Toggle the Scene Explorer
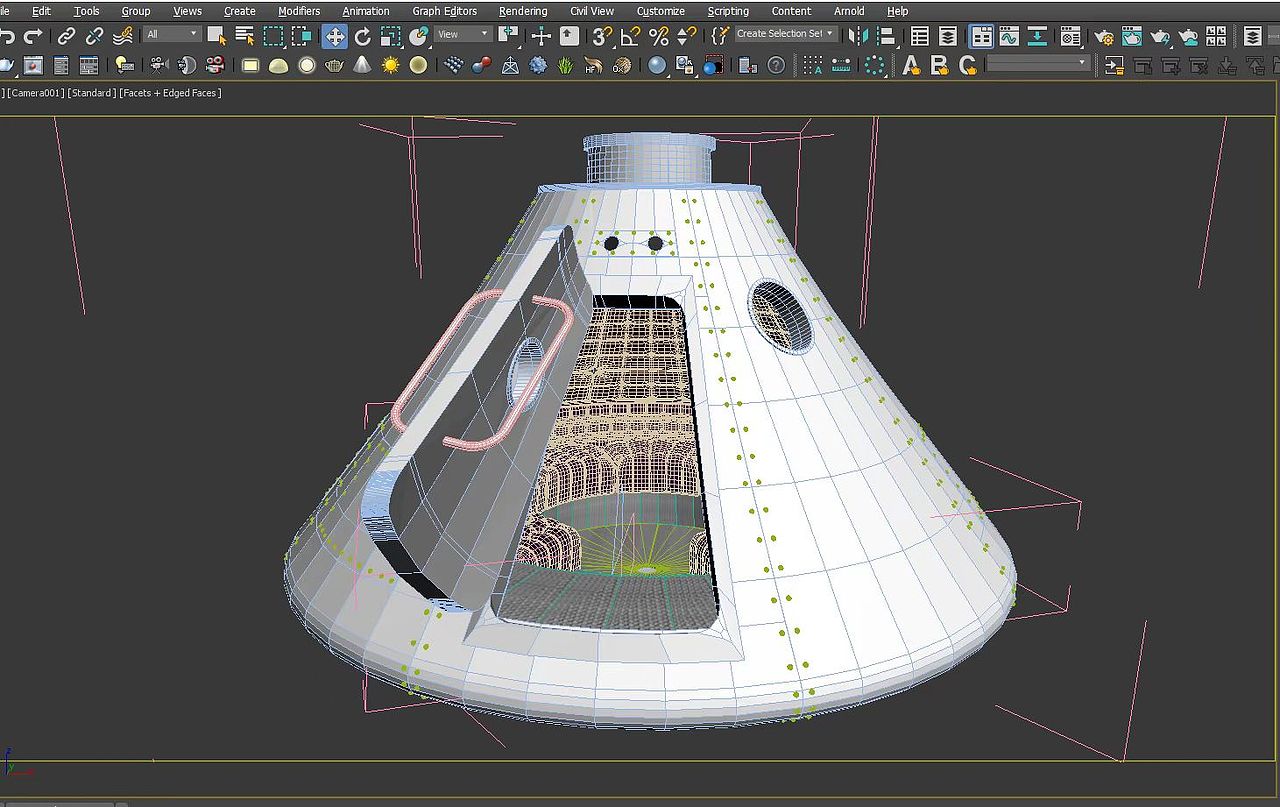Screen dimensions: 1280x807 pyautogui.click(x=920, y=37)
